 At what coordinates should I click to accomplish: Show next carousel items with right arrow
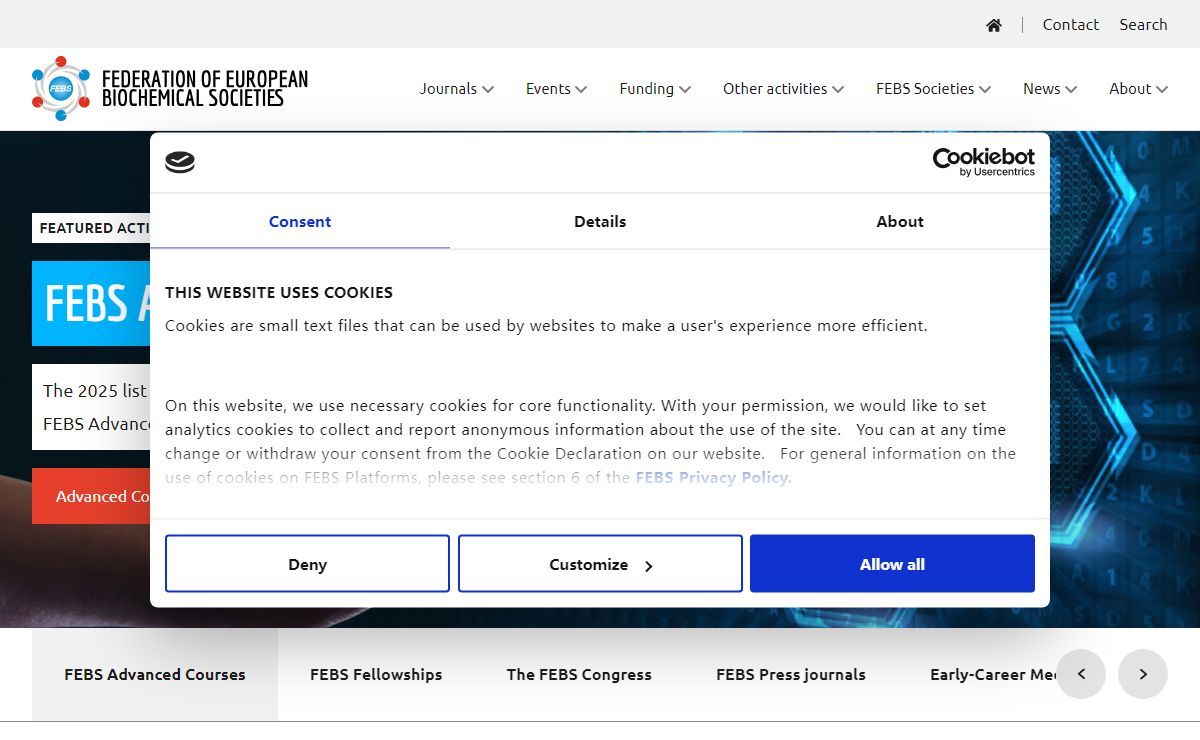point(1143,674)
